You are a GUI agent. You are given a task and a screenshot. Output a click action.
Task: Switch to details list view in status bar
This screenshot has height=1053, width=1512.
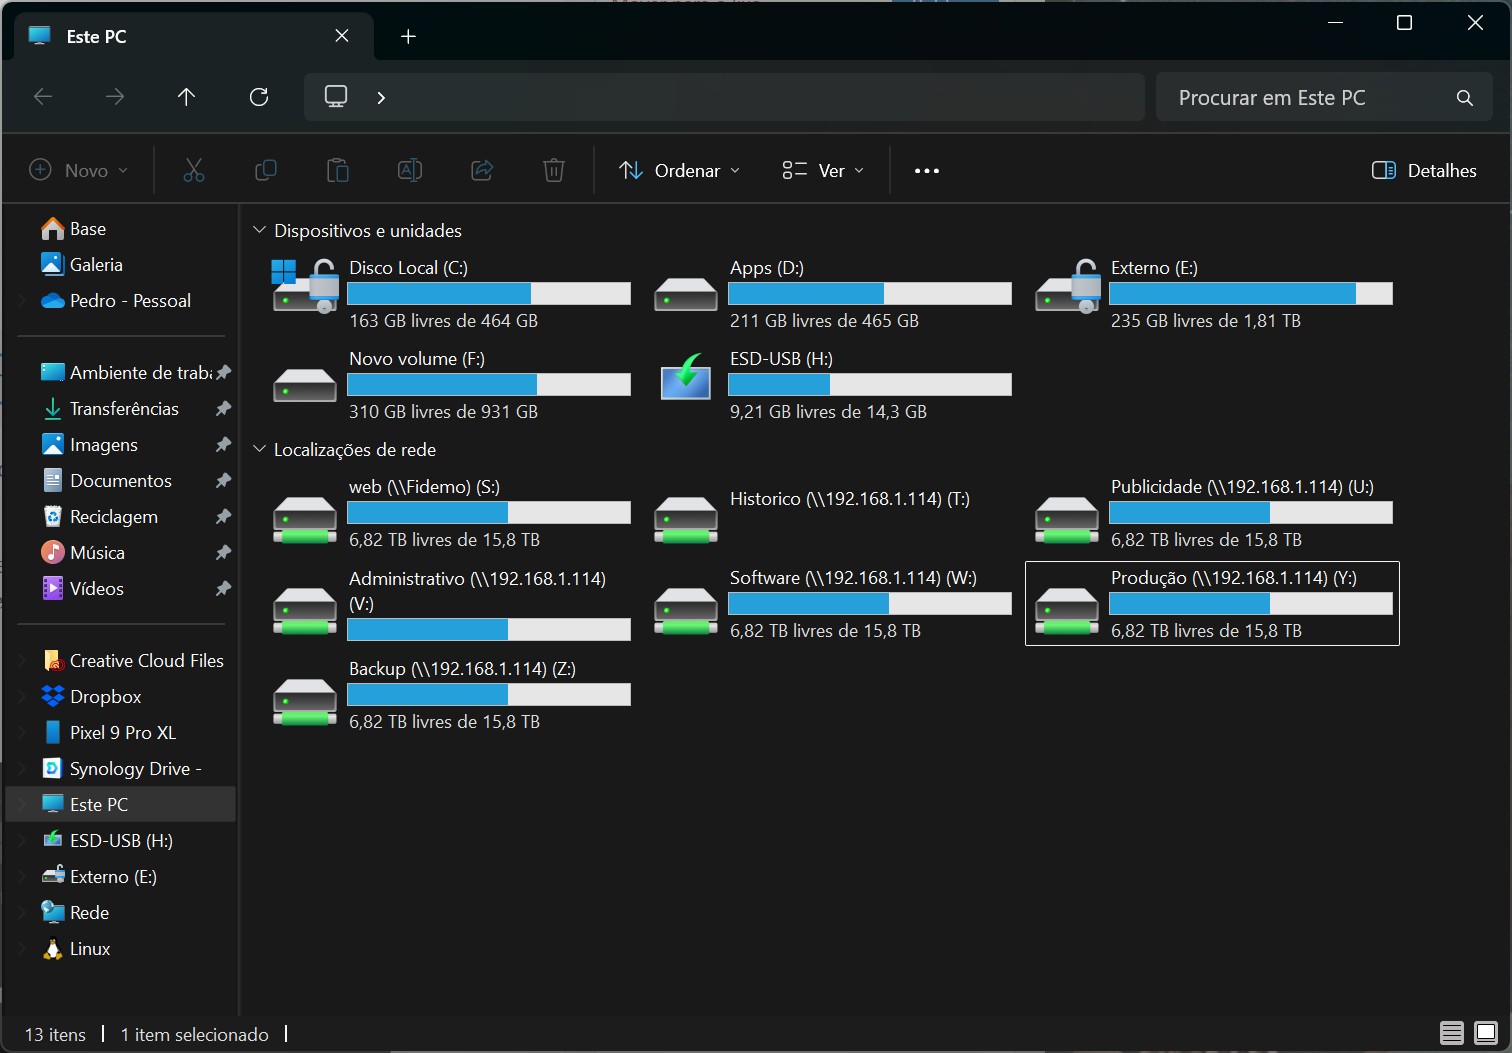(x=1451, y=1033)
